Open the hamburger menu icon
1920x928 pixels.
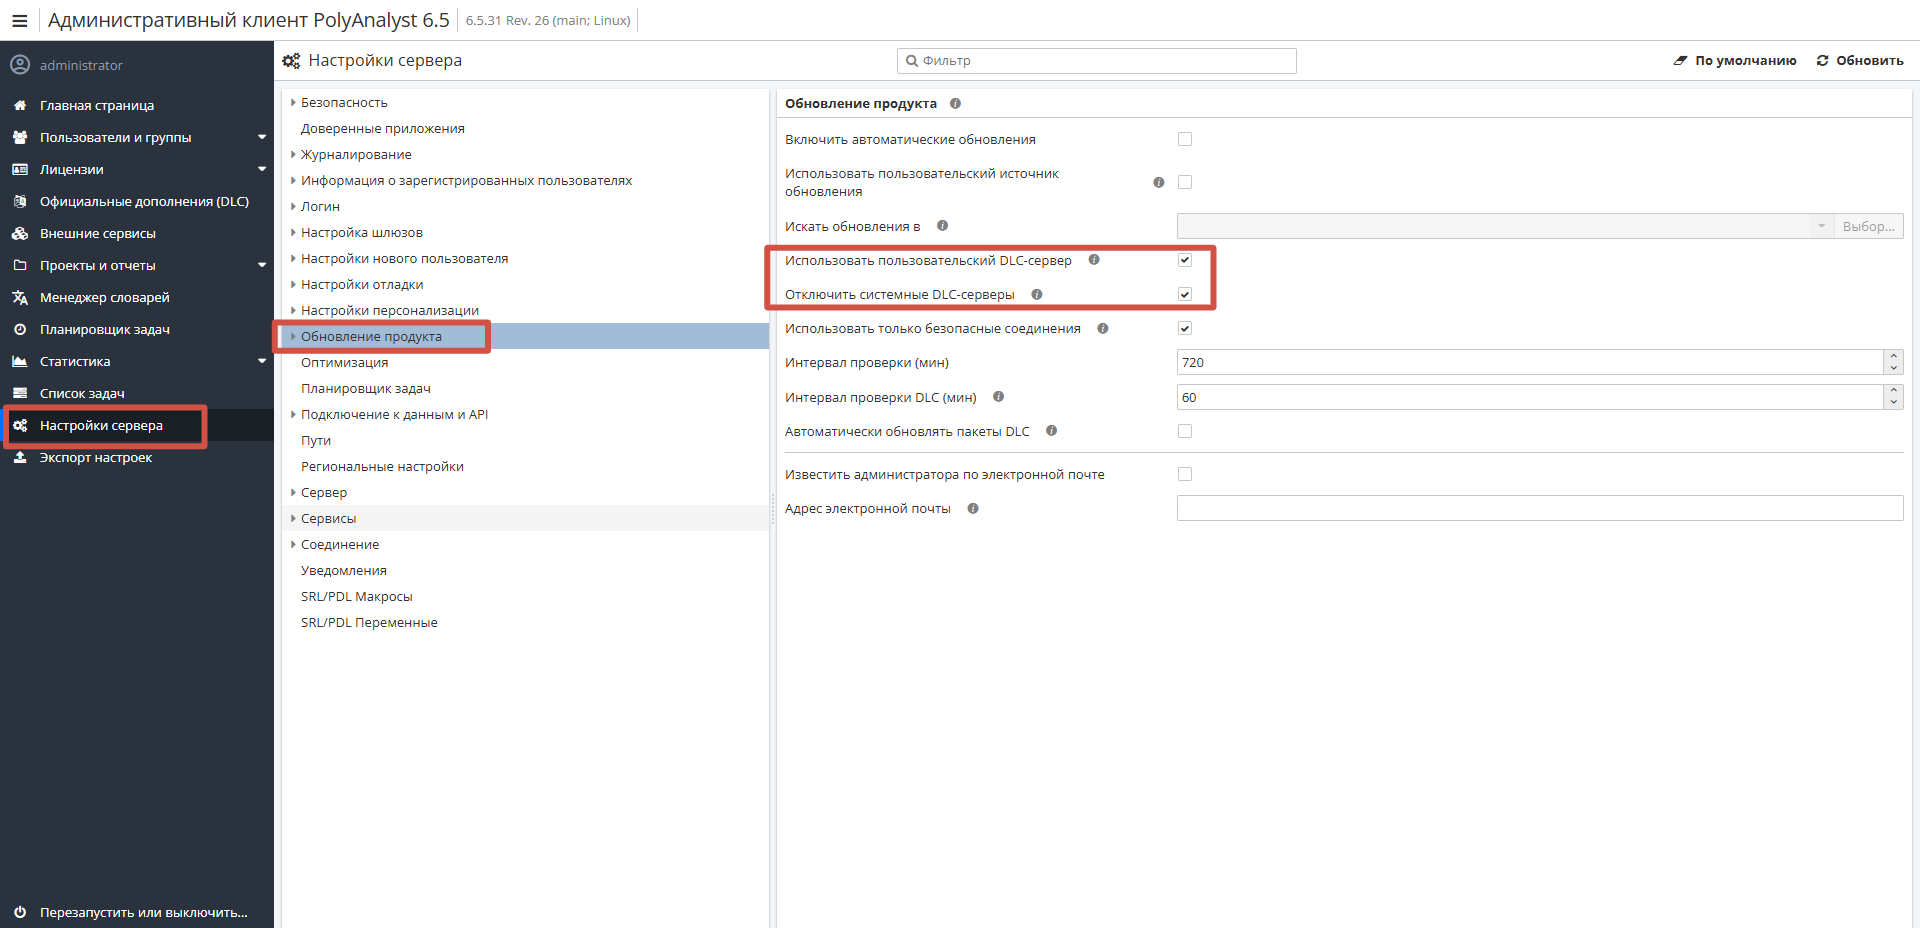tap(19, 20)
